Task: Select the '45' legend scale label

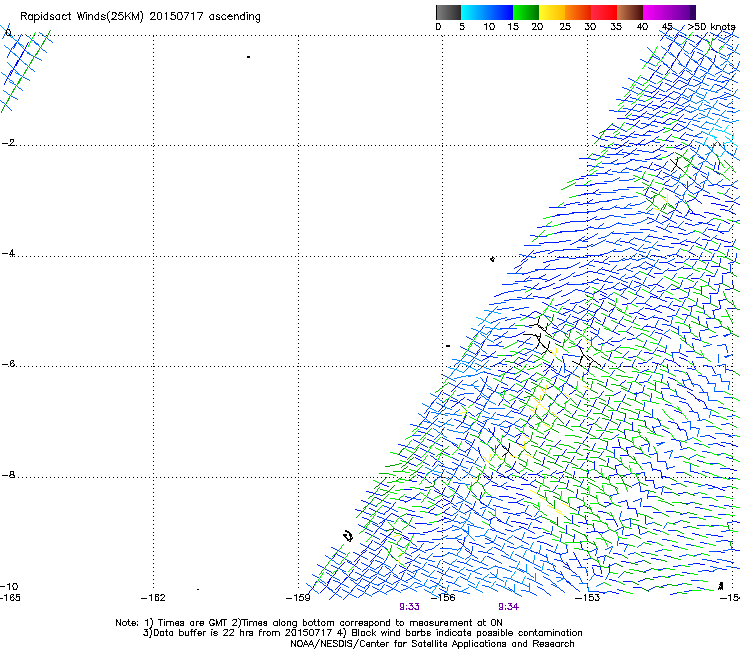Action: tap(667, 27)
